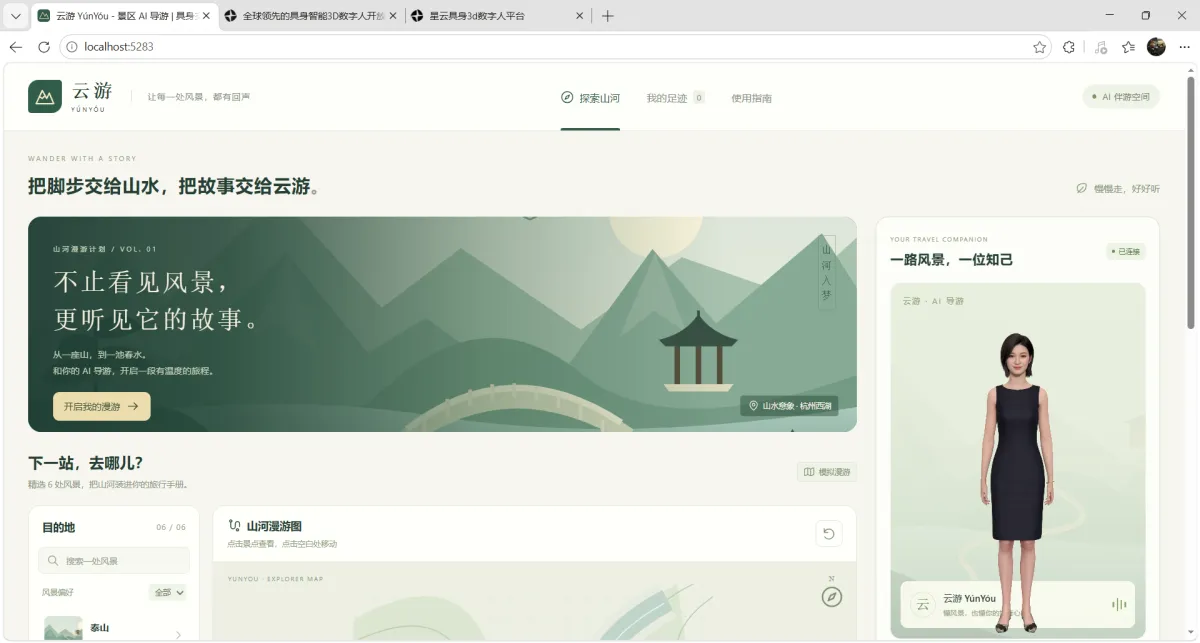This screenshot has height=643, width=1200.
Task: Close the 云游 YúnYóu browser tab
Action: point(206,16)
